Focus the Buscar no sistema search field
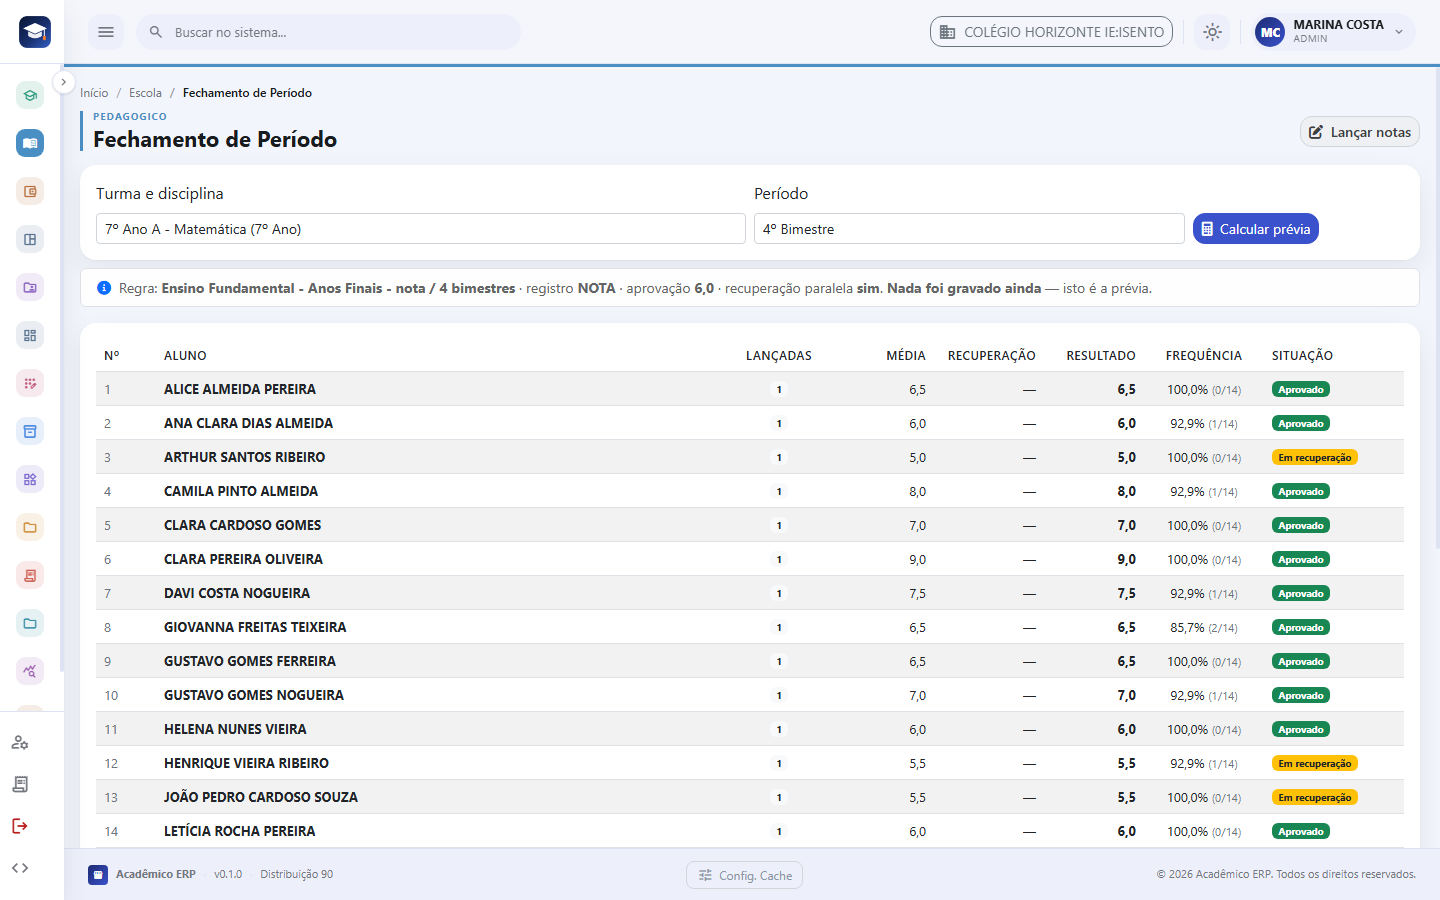This screenshot has width=1440, height=900. coord(329,32)
